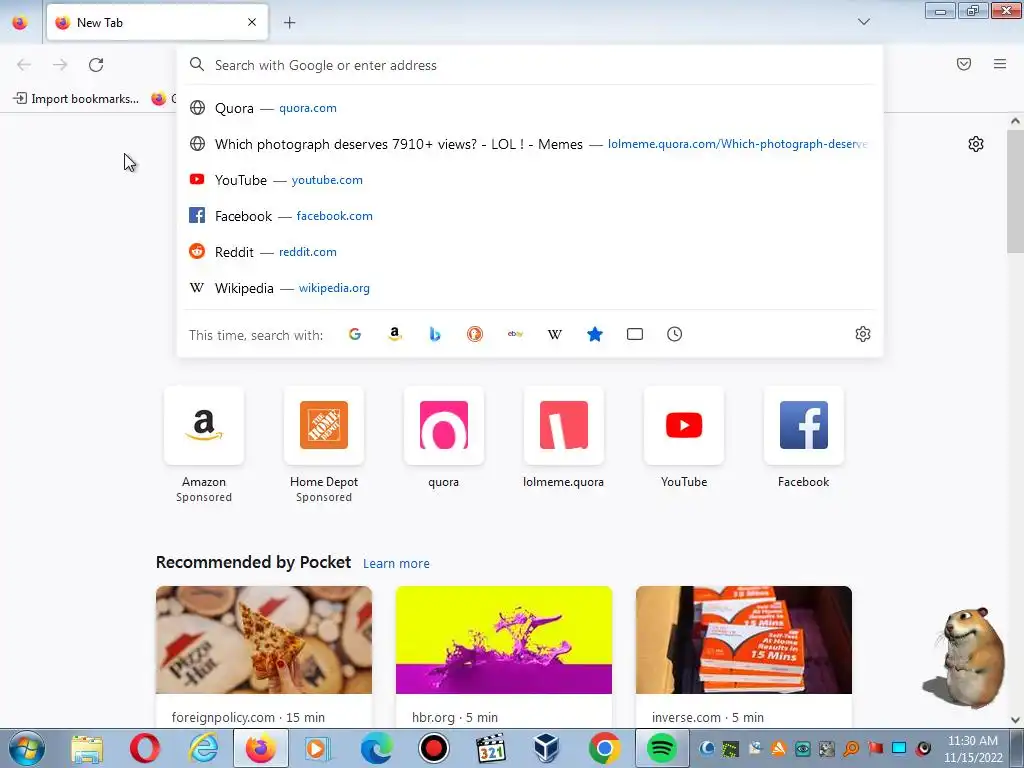Select the Wikipedia wikipedia.org suggestion
1024x768 pixels.
(530, 288)
